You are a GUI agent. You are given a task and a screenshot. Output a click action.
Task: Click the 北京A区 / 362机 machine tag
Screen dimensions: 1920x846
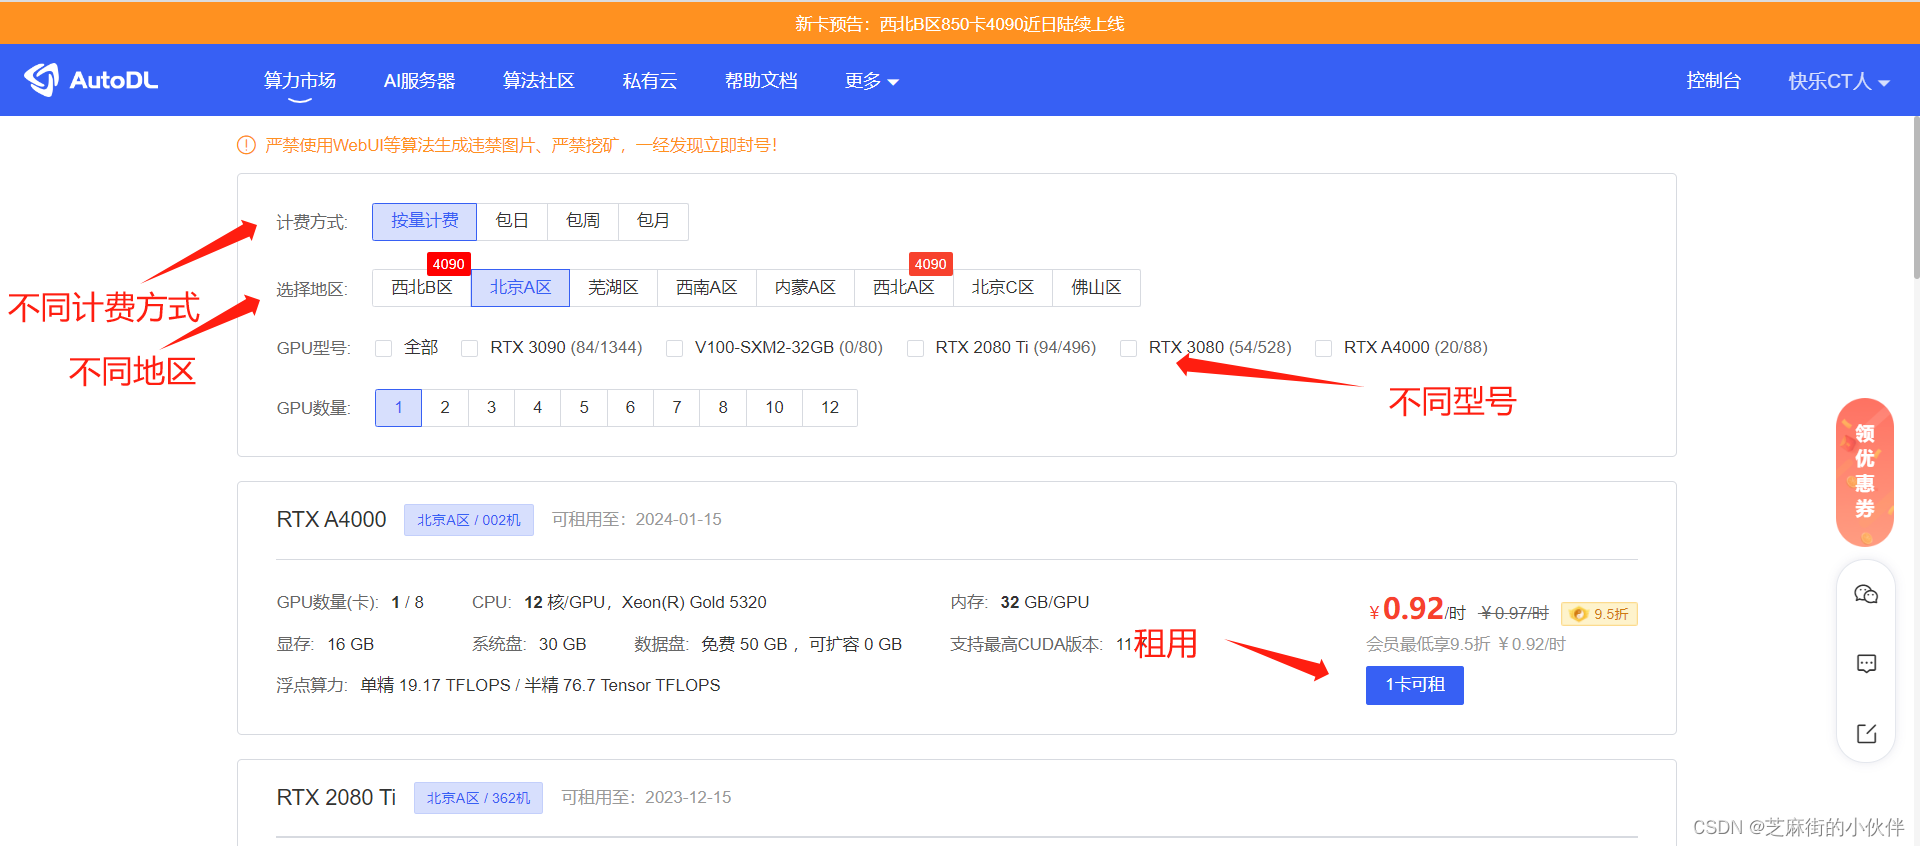[478, 798]
